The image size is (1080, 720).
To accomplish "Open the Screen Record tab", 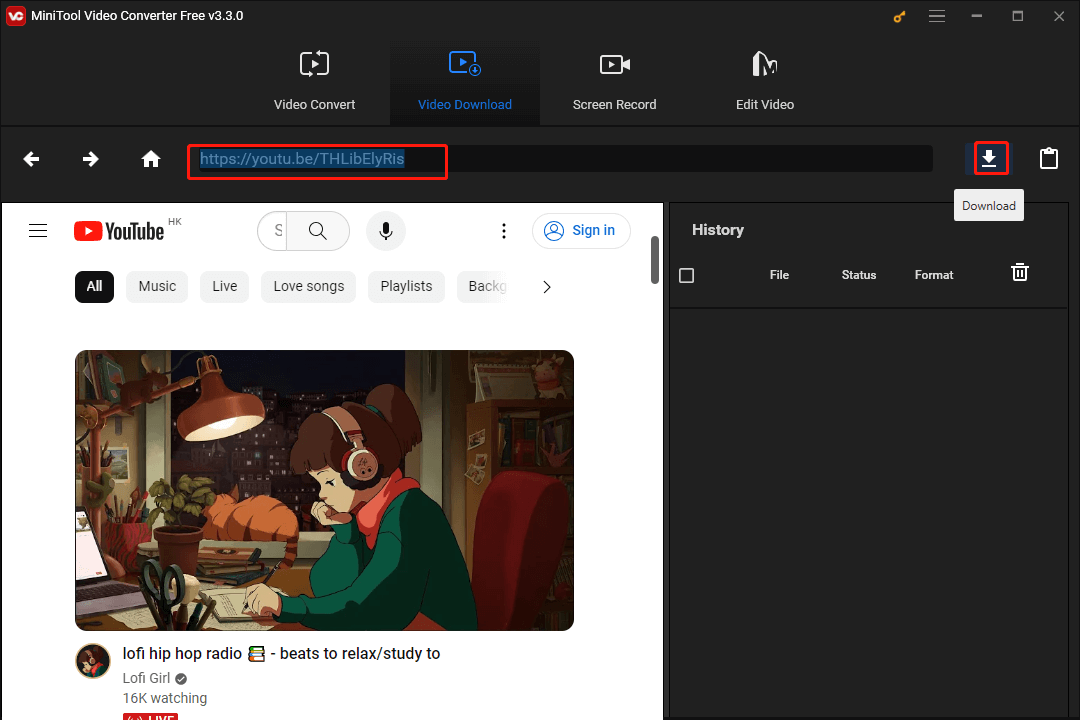I will coord(614,81).
